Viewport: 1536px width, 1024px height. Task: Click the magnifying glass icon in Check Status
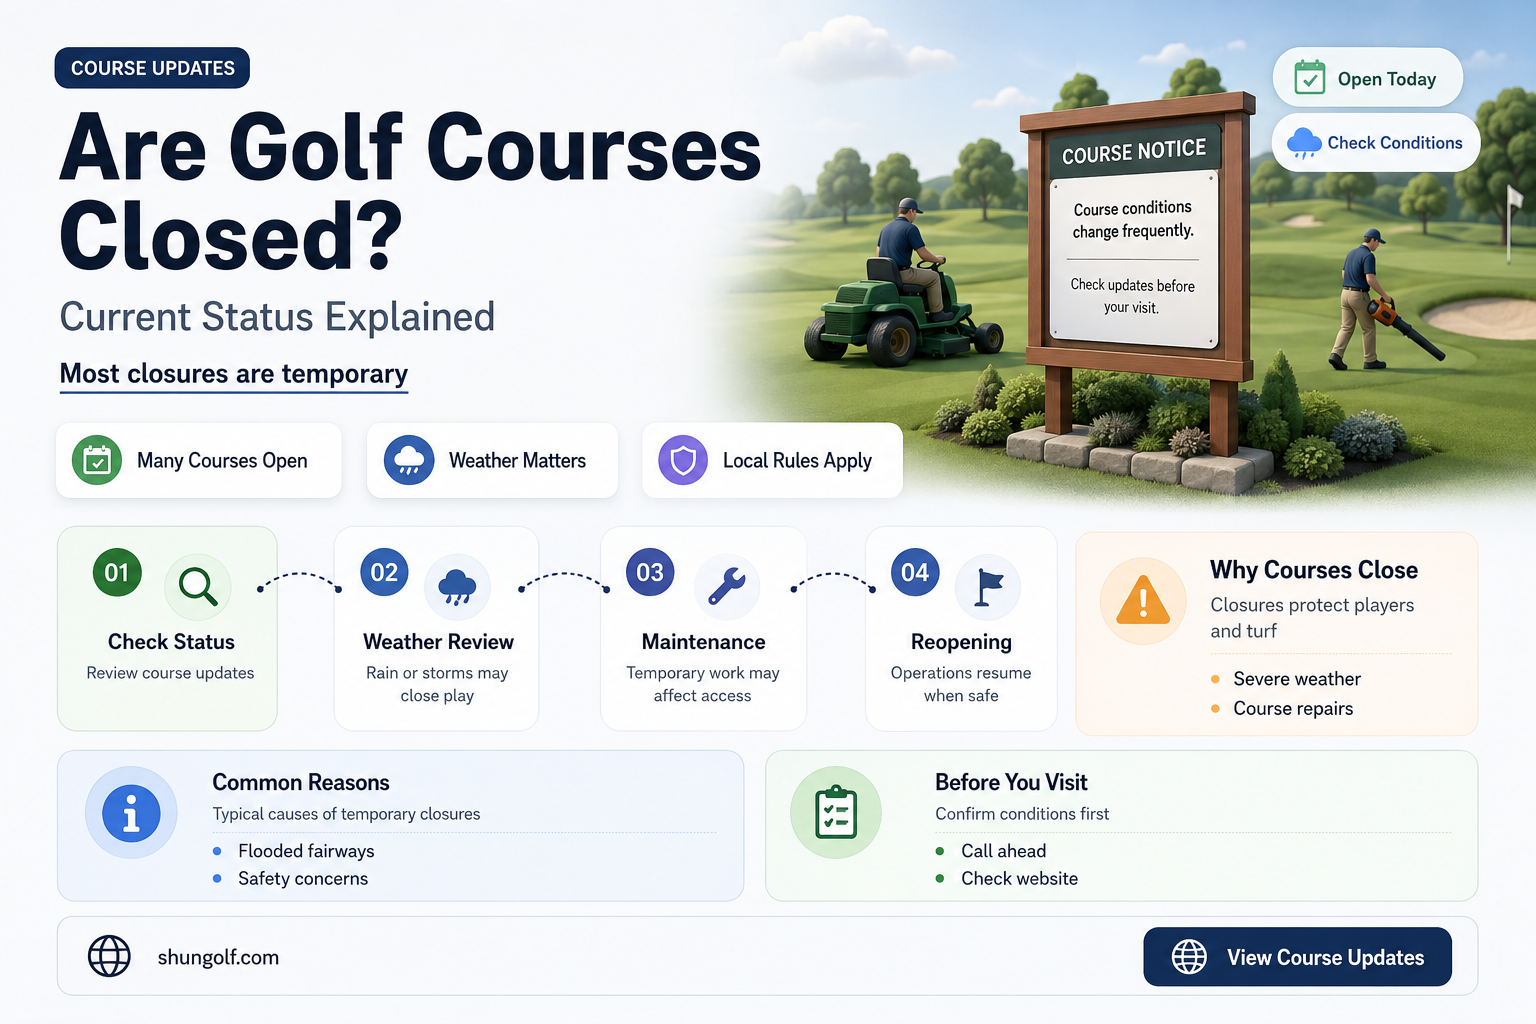point(197,586)
